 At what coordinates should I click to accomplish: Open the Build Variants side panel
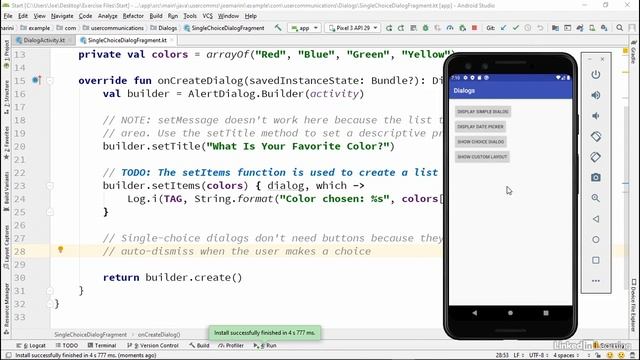pyautogui.click(x=6, y=191)
